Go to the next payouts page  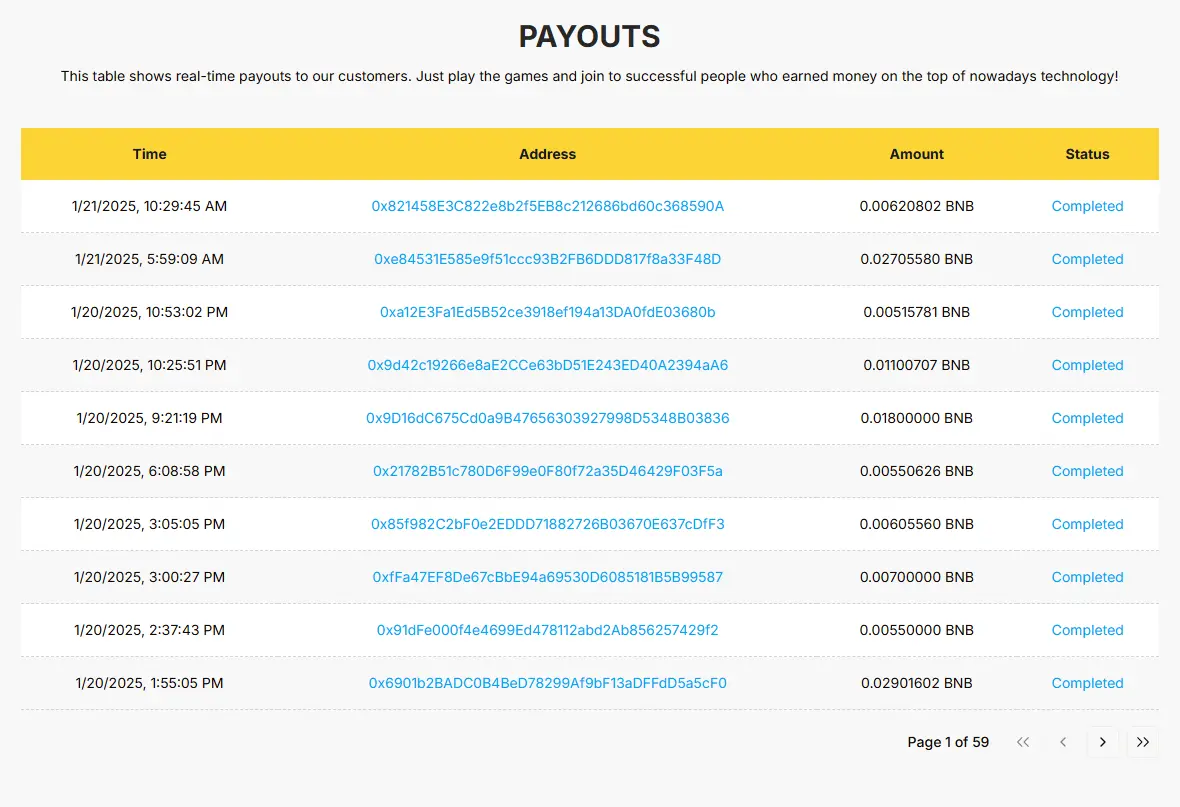[x=1102, y=742]
